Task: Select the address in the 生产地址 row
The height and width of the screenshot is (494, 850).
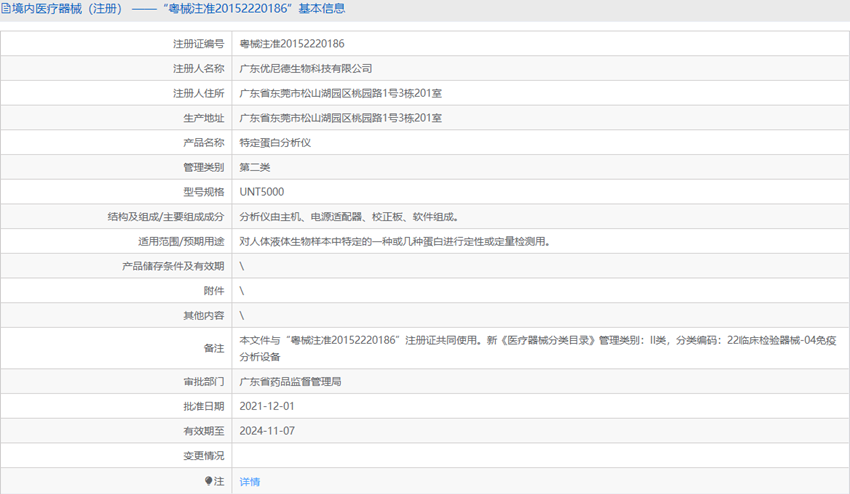Action: point(340,118)
